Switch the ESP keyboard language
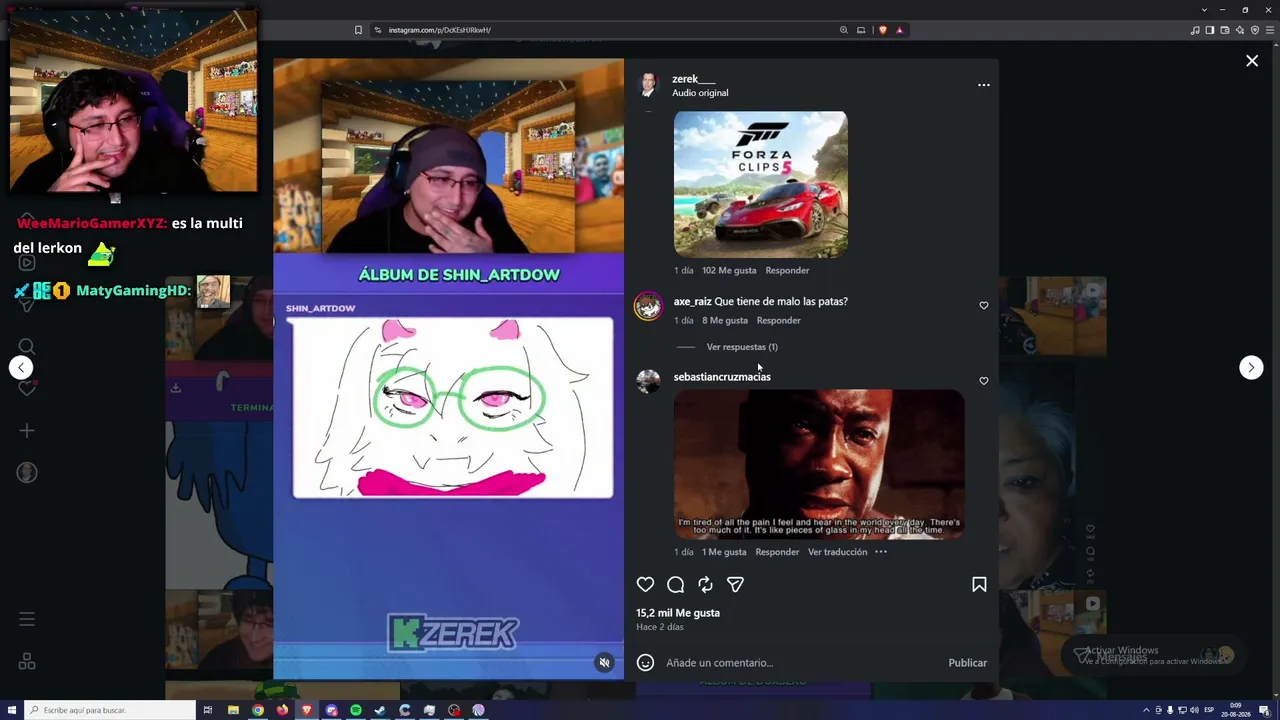1280x720 pixels. click(1210, 711)
